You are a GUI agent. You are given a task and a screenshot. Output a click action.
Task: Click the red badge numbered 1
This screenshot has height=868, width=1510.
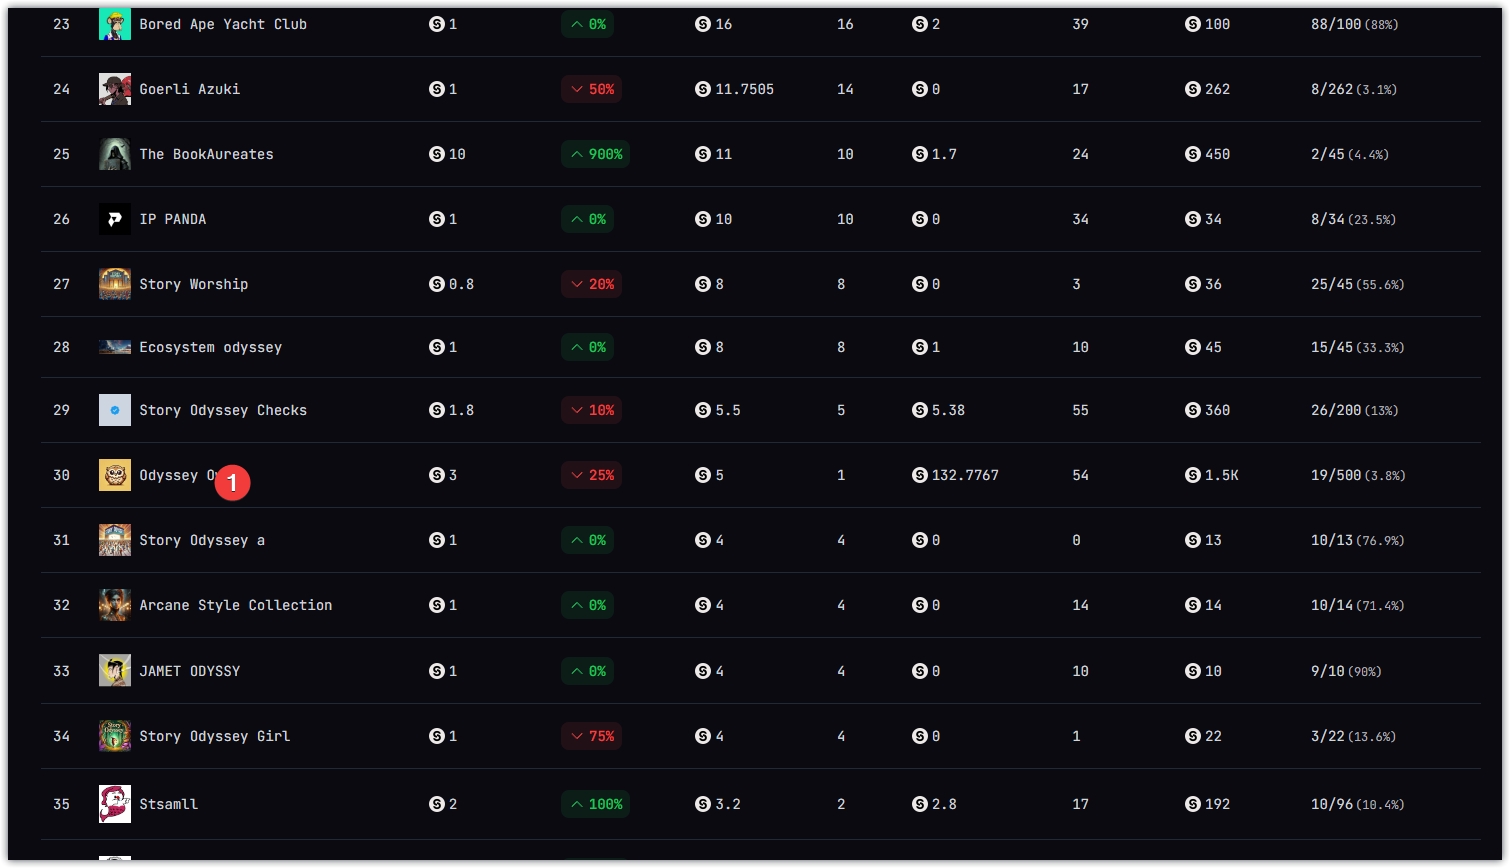[232, 483]
